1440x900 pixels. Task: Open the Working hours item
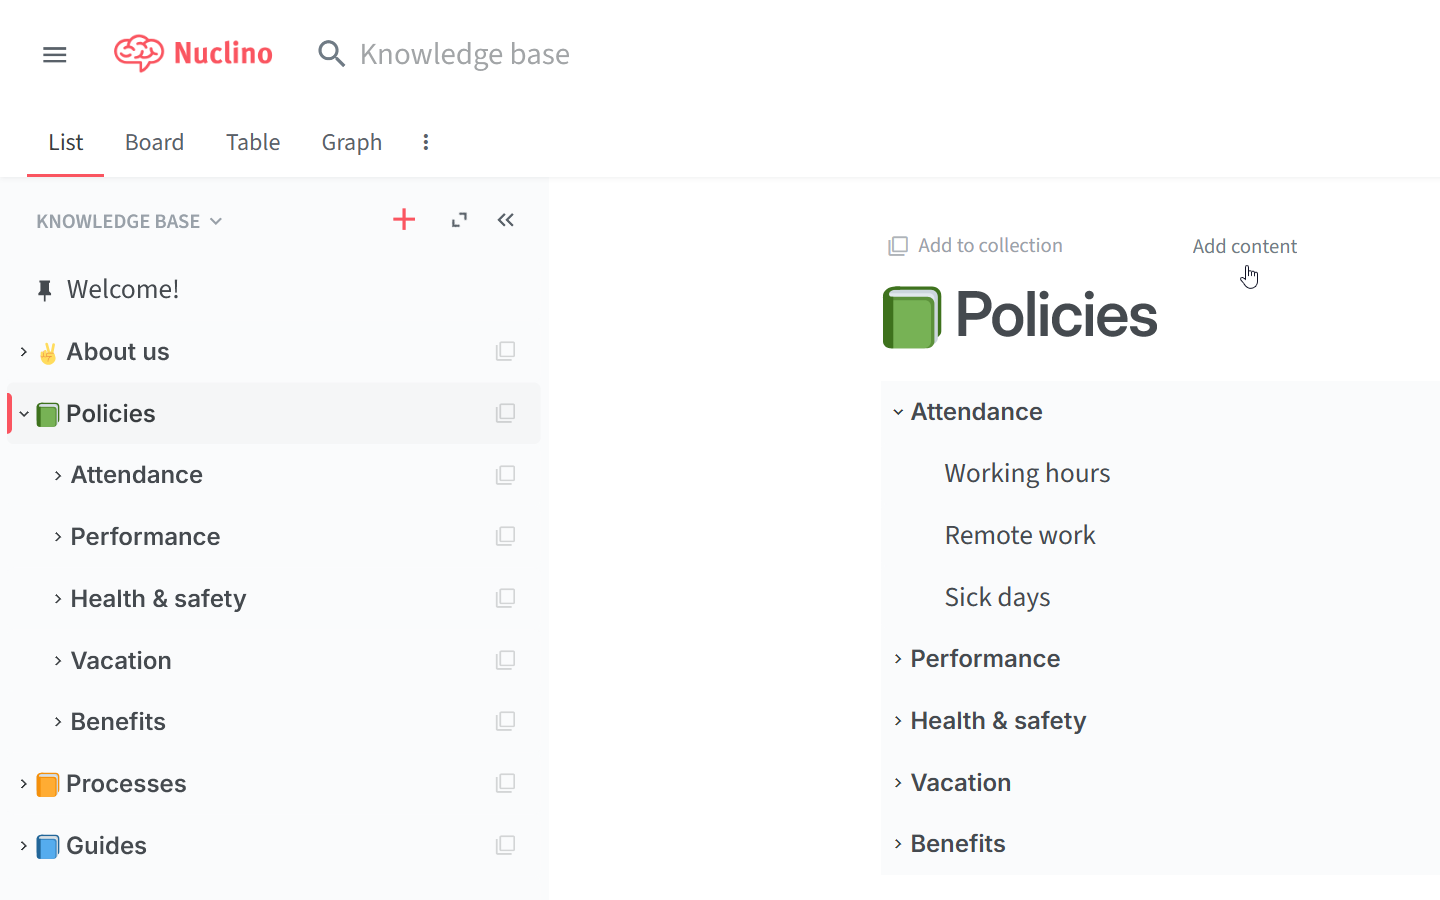click(1027, 473)
